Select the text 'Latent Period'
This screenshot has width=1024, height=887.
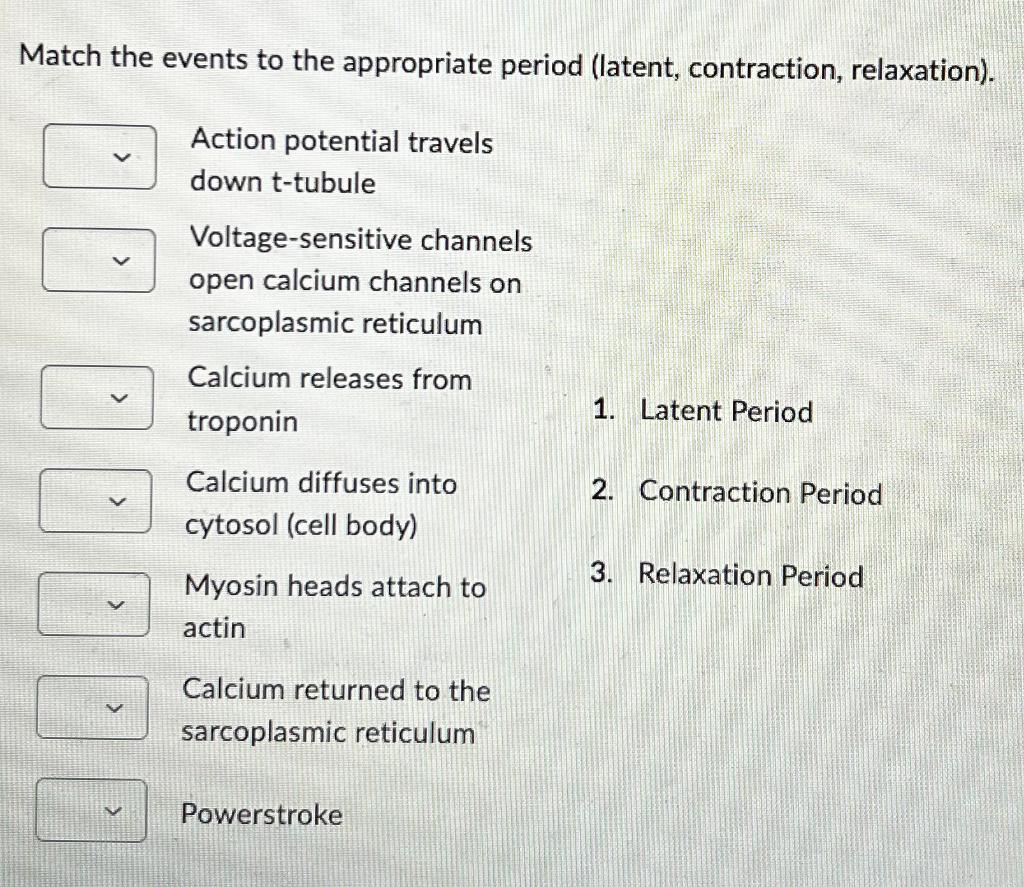point(727,411)
